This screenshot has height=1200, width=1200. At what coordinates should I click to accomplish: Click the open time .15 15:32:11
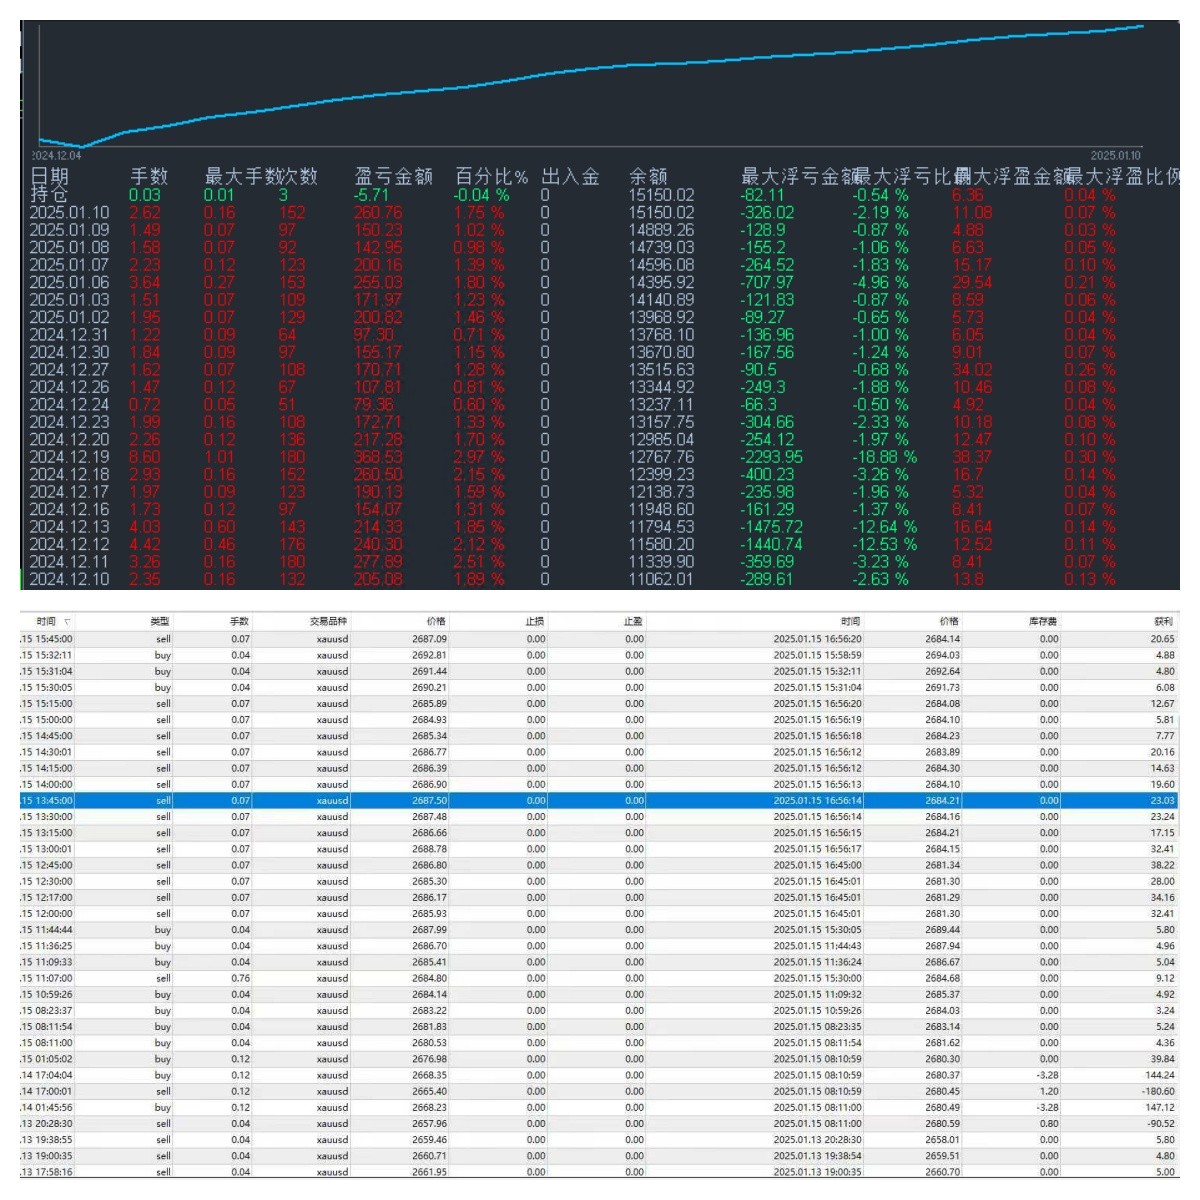(46, 655)
